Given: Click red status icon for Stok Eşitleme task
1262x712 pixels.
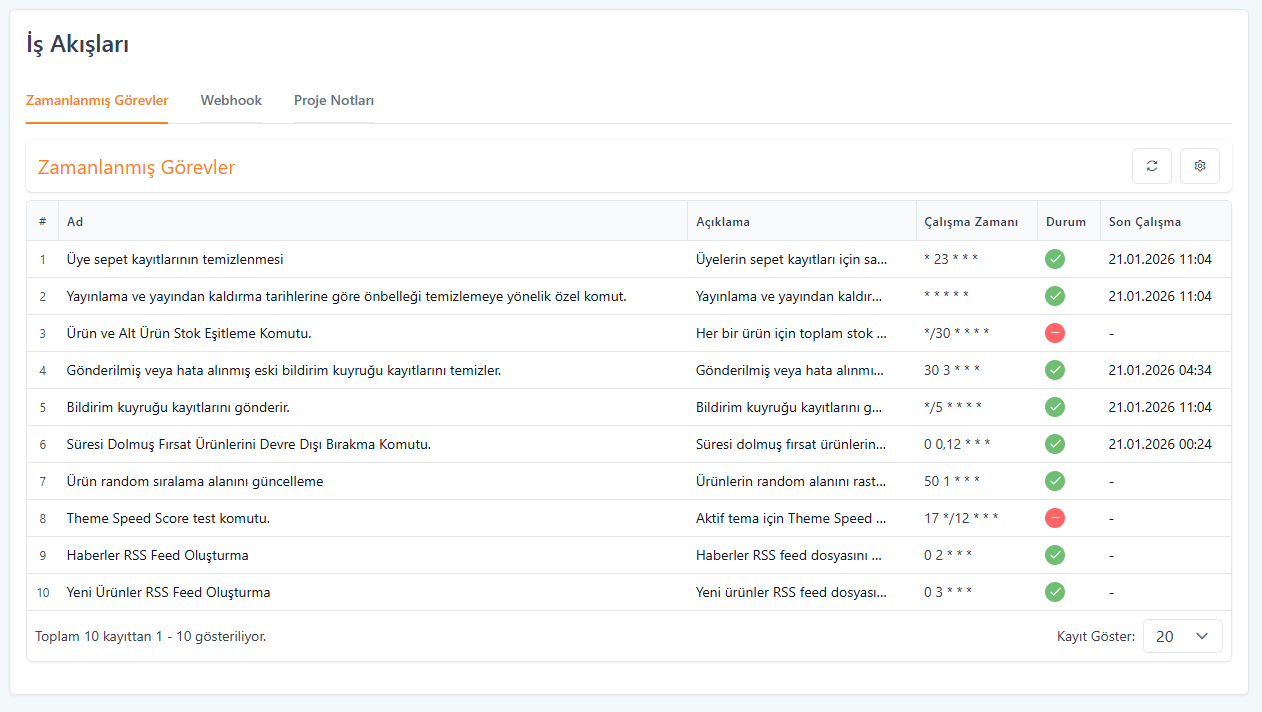Looking at the screenshot, I should point(1055,333).
